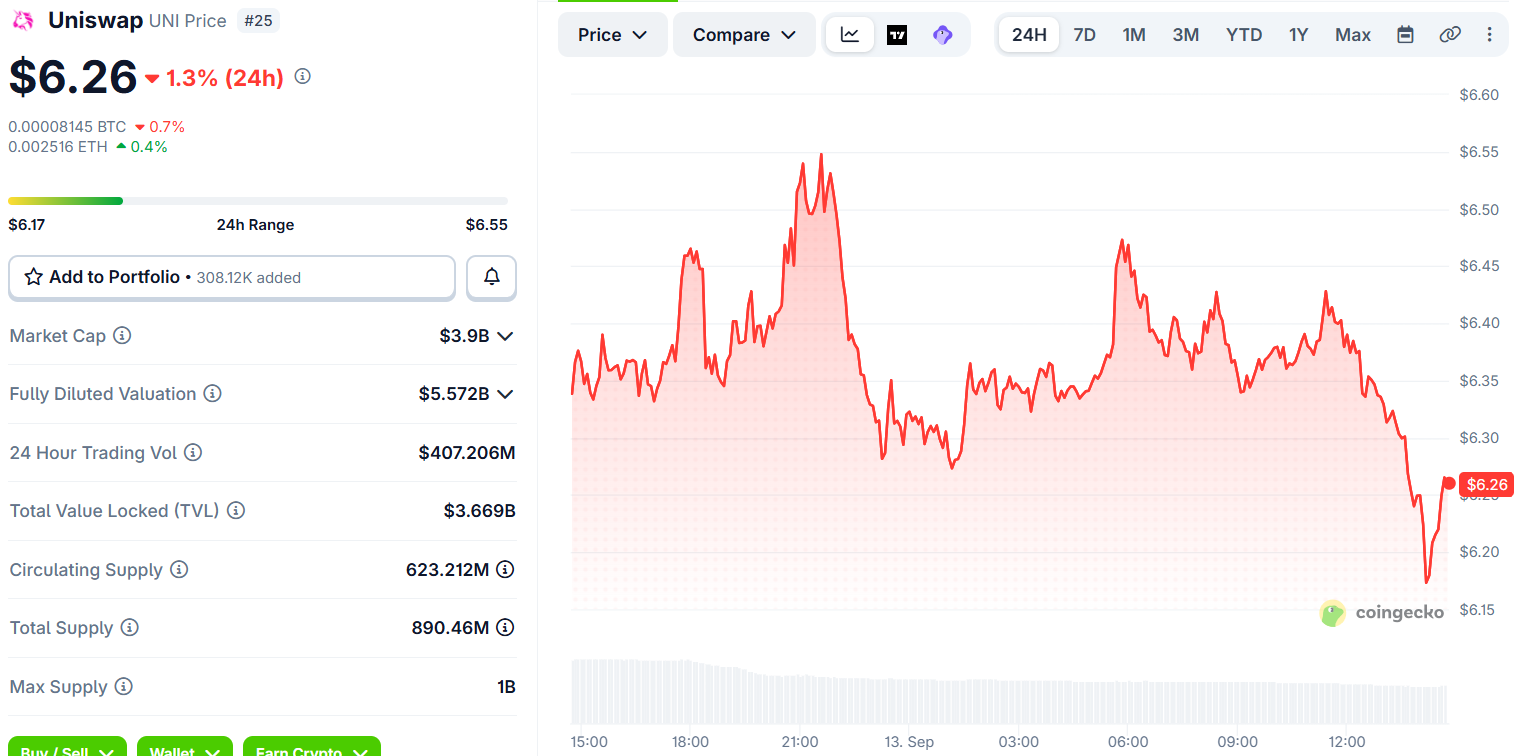Select the 3M time range tab
The width and height of the screenshot is (1517, 756).
(x=1186, y=35)
